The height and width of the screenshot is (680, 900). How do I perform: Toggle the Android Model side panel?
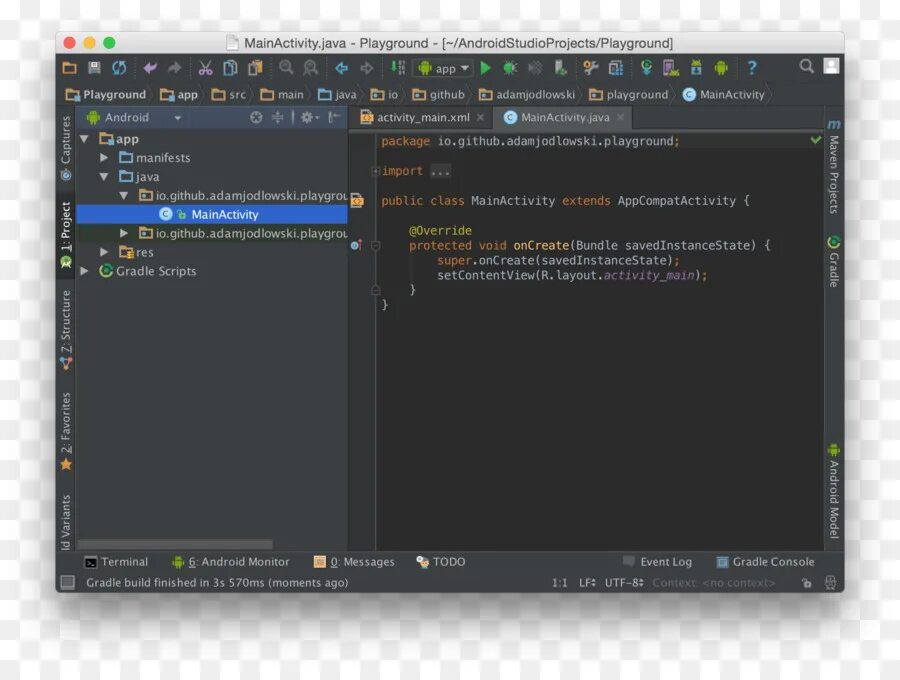(833, 491)
